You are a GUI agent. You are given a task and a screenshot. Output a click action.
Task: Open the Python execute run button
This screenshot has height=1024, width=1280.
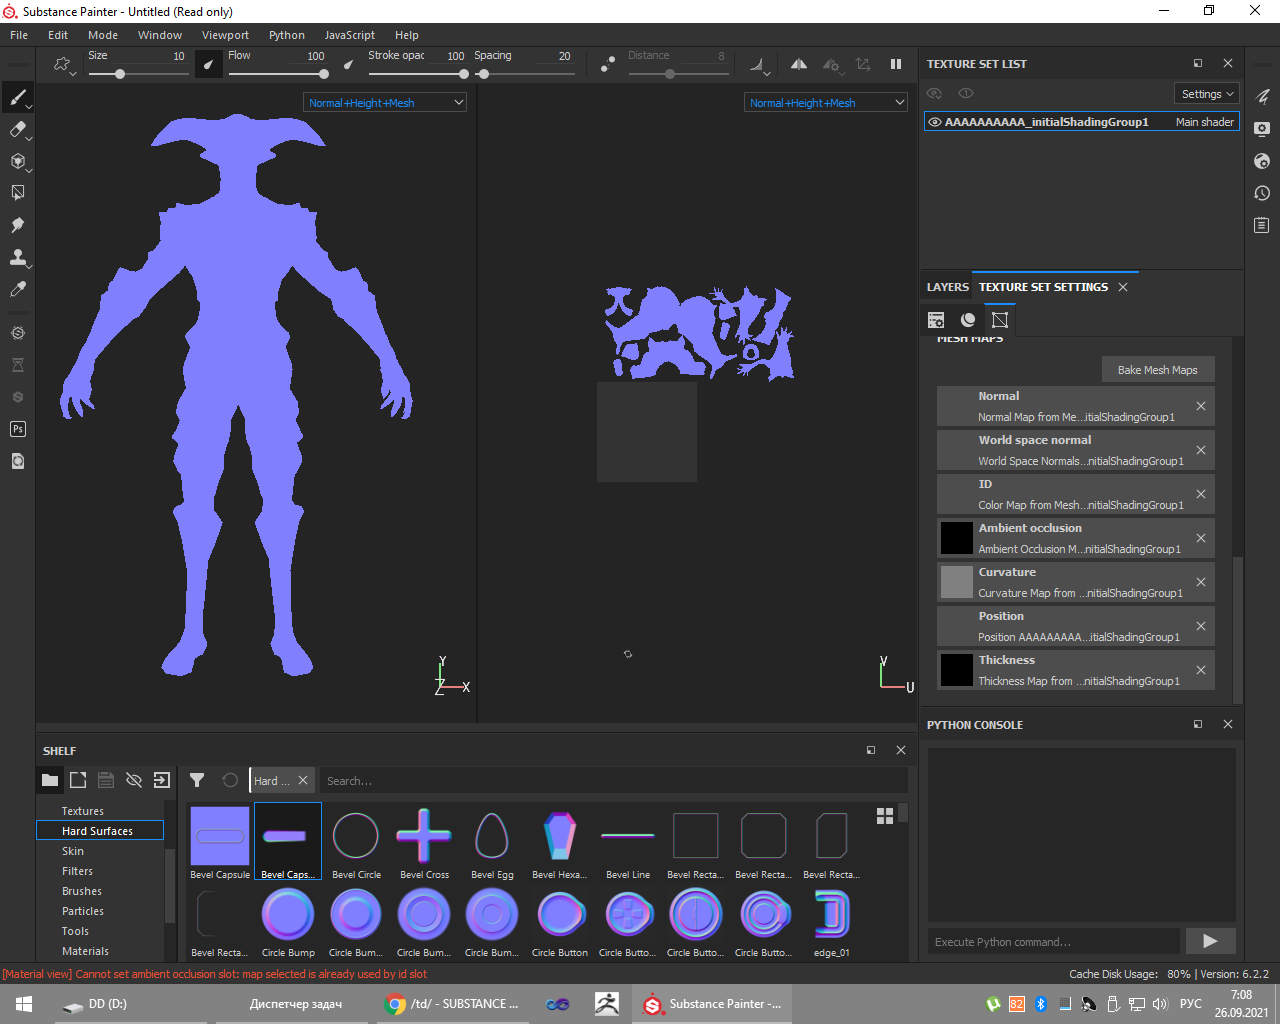click(1210, 941)
